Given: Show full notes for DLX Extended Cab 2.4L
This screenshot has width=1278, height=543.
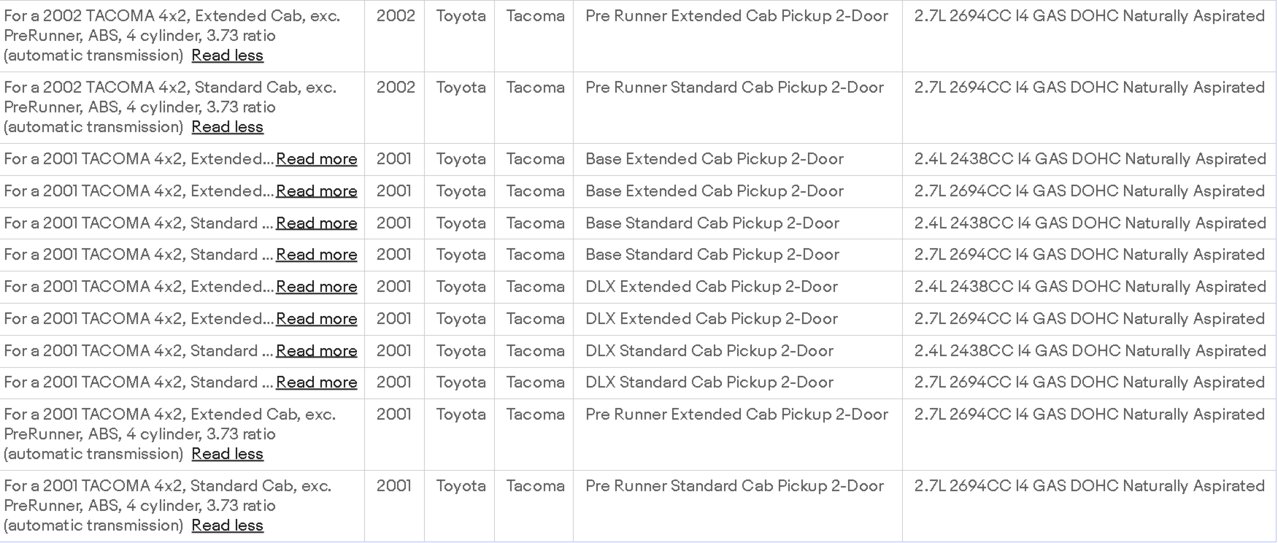Looking at the screenshot, I should point(316,287).
